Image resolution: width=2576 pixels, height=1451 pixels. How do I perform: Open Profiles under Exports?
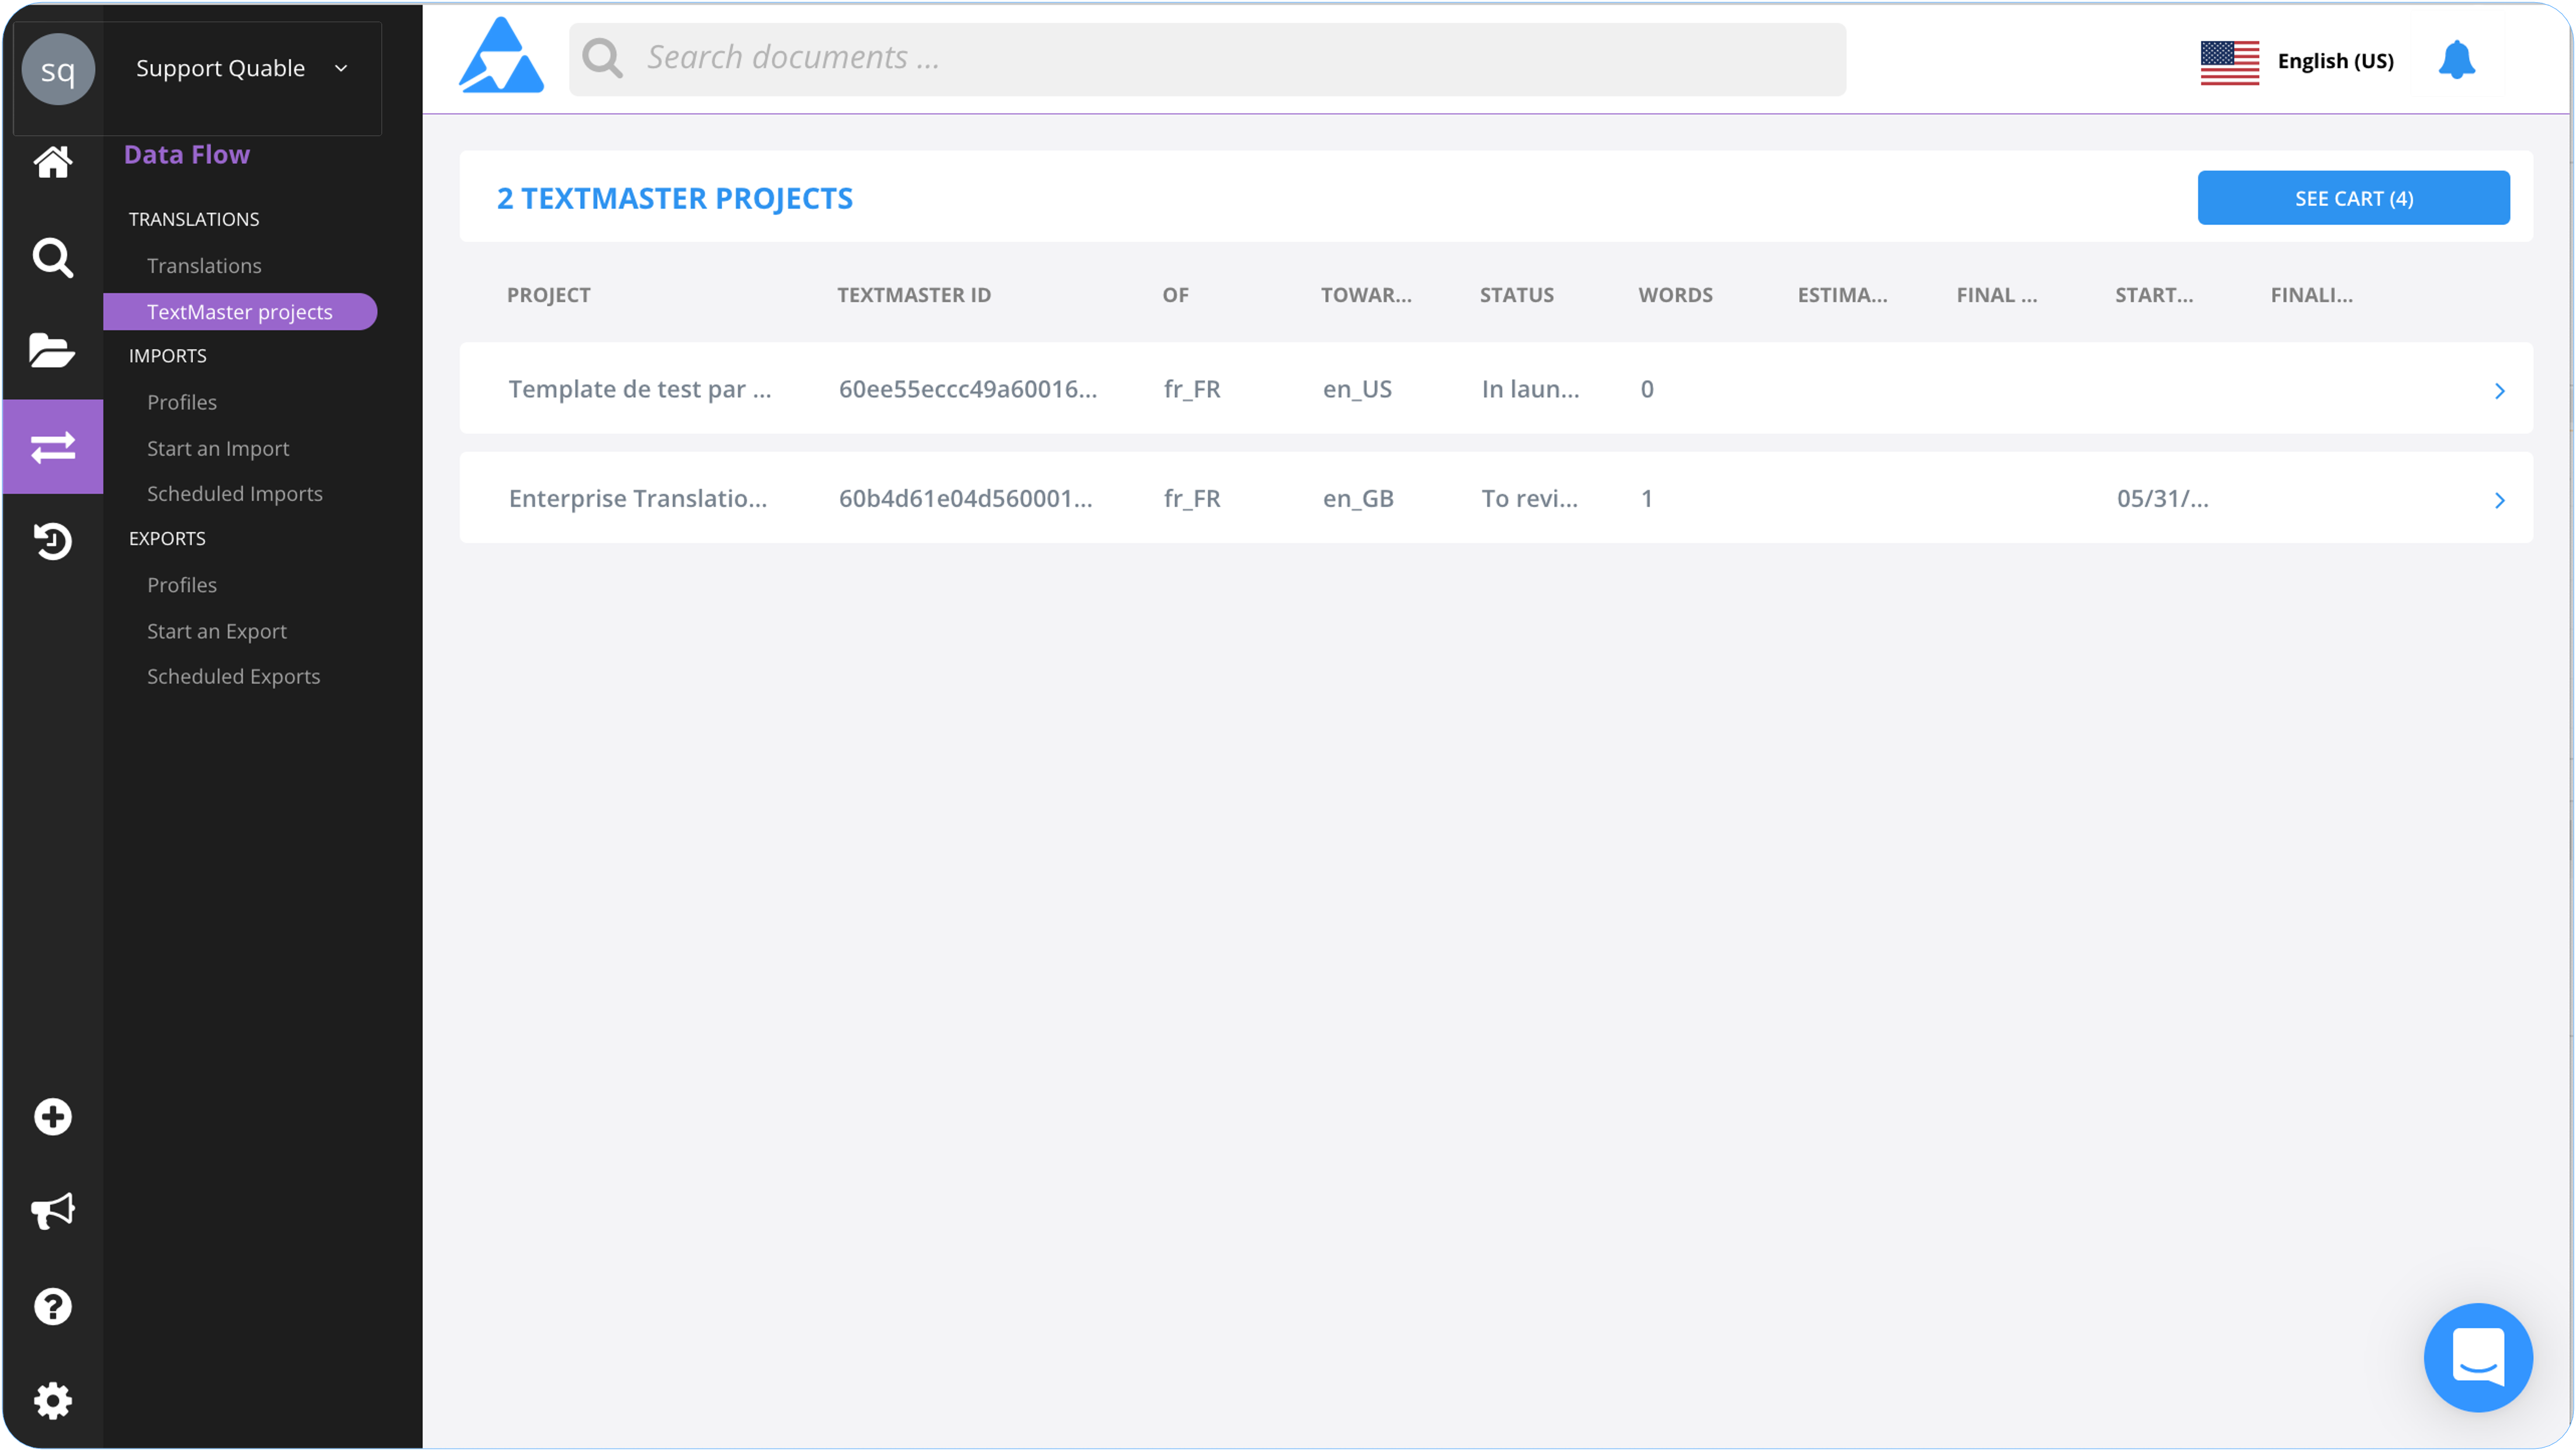click(182, 585)
